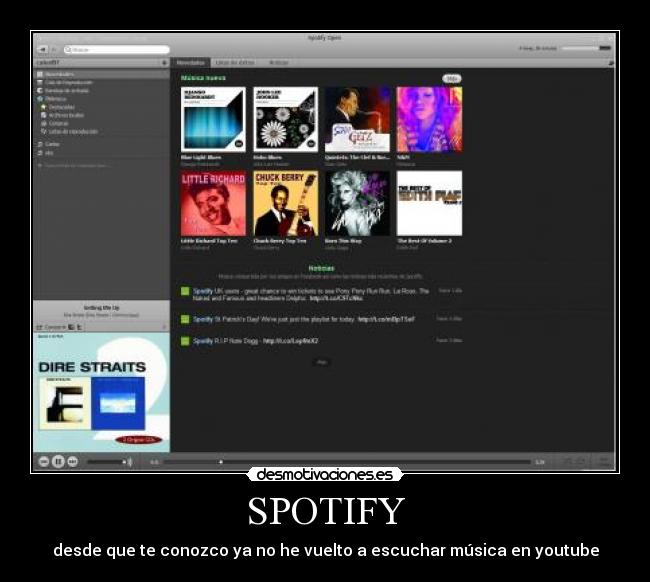The height and width of the screenshot is (582, 650).
Task: Click the Más button above the albums
Action: coord(452,78)
